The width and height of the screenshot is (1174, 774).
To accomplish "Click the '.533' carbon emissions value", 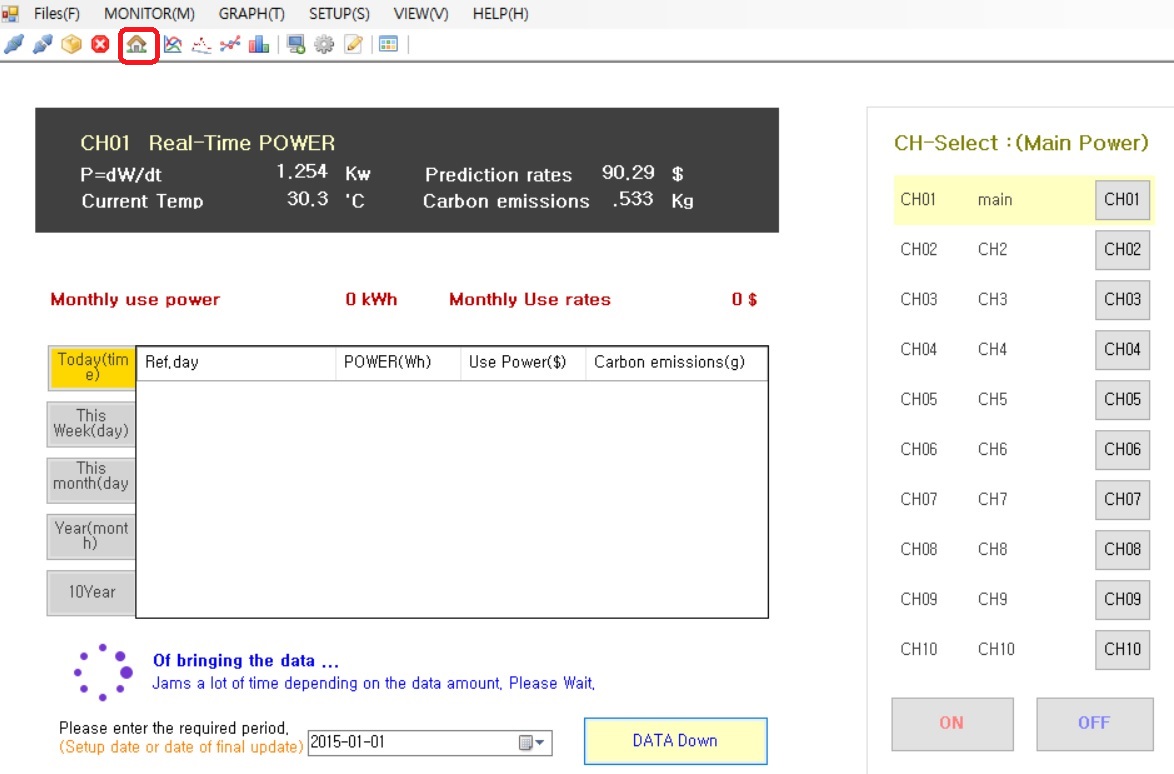I will tap(633, 199).
